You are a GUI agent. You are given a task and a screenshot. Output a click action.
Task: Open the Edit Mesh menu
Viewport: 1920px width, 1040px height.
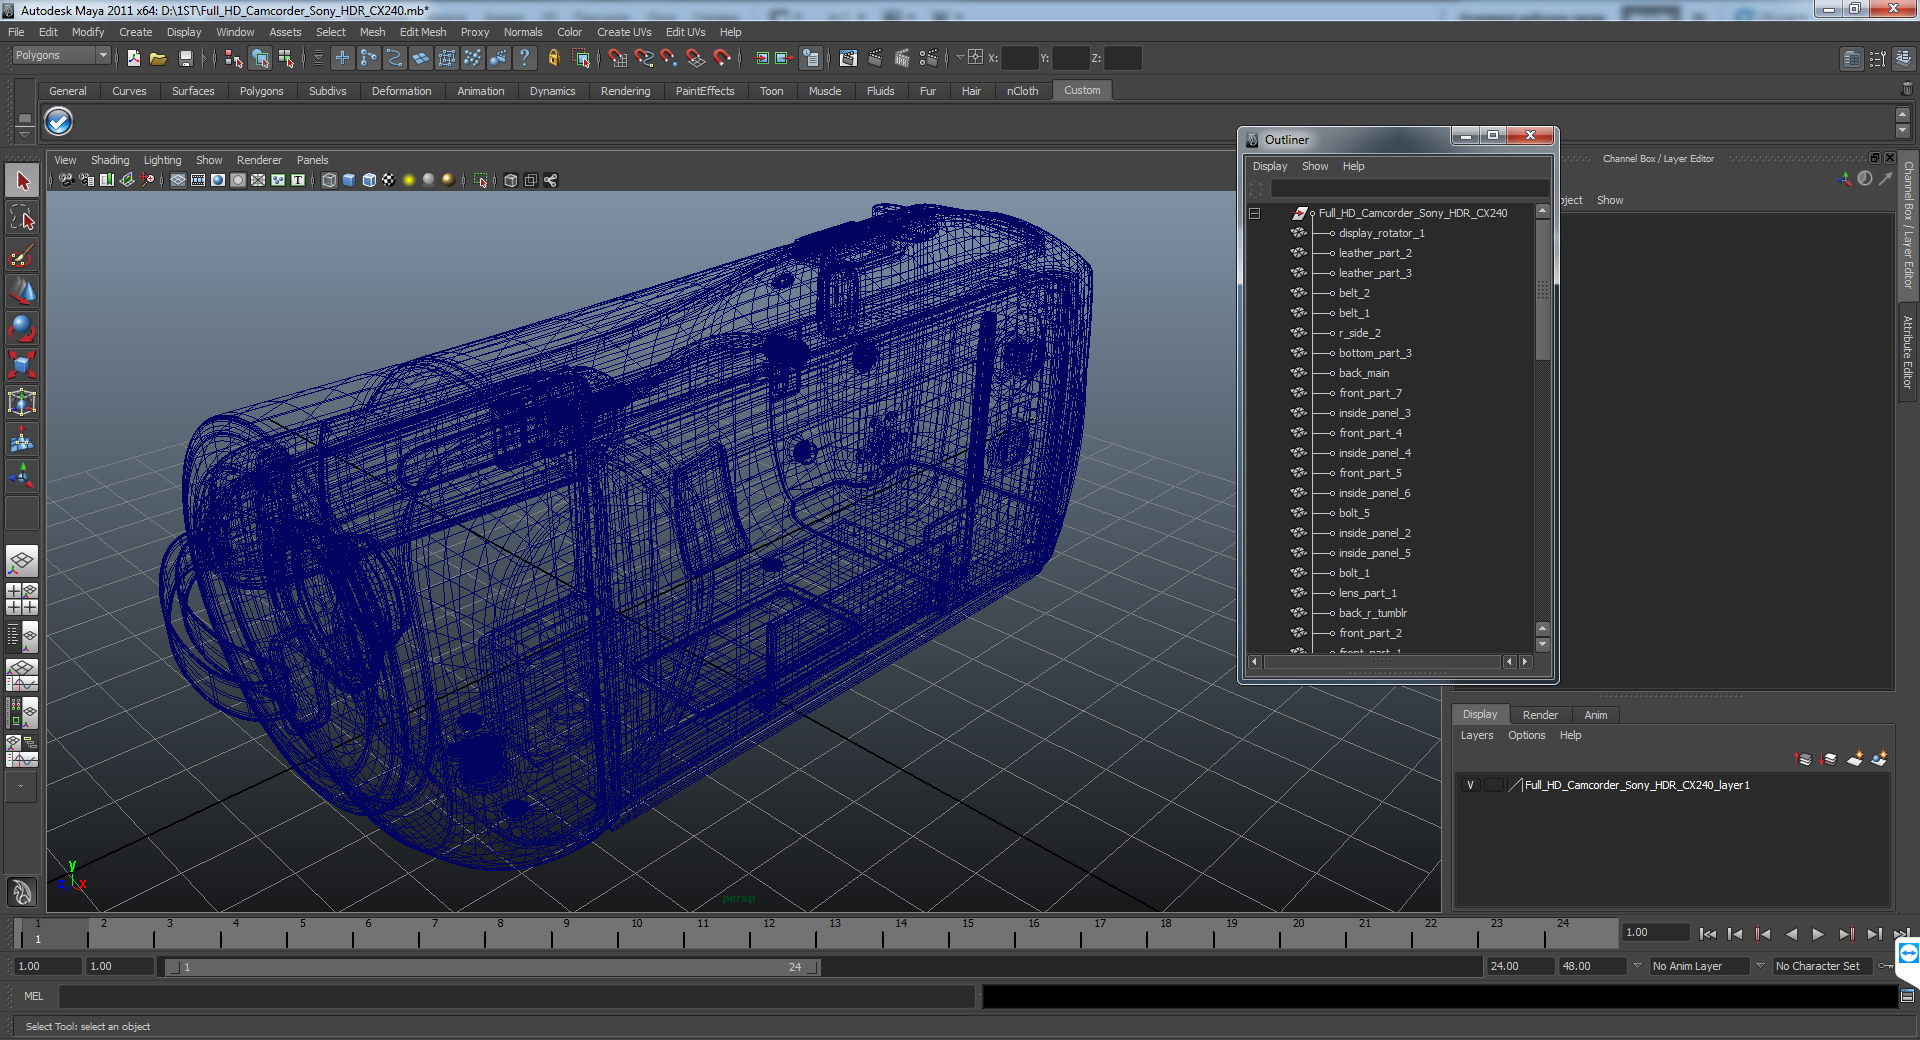(x=423, y=32)
